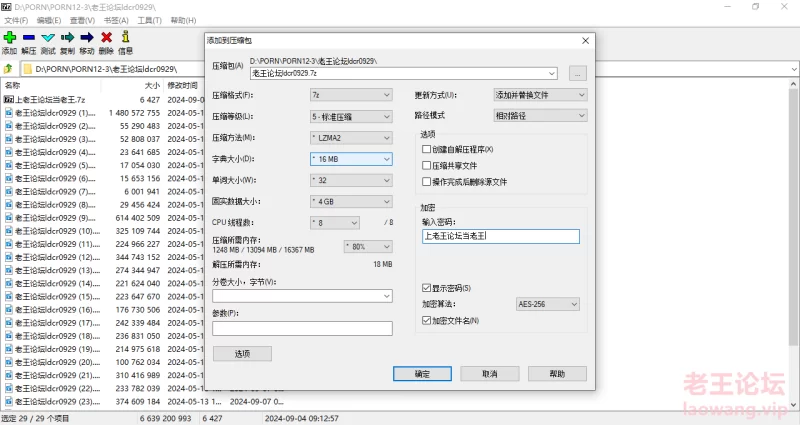Click the Cancel (取消) button
The image size is (800, 425).
(x=489, y=374)
